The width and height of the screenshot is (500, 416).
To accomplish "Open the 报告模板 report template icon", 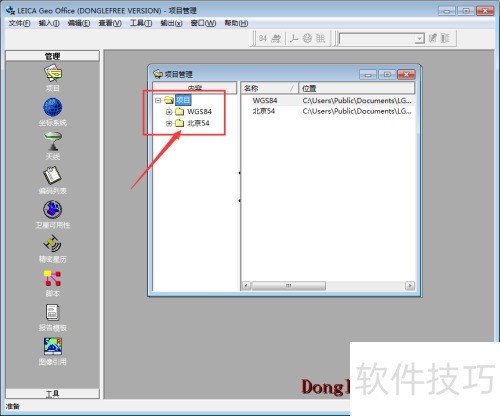I will click(x=52, y=313).
